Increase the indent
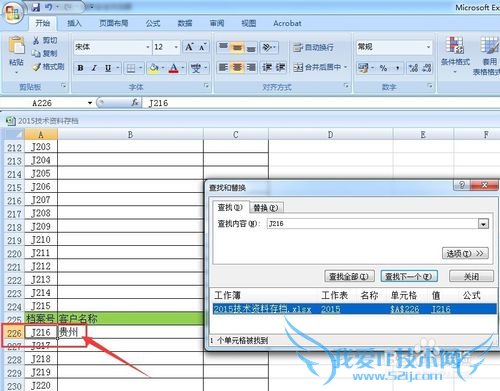The width and height of the screenshot is (500, 391). pyautogui.click(x=280, y=68)
